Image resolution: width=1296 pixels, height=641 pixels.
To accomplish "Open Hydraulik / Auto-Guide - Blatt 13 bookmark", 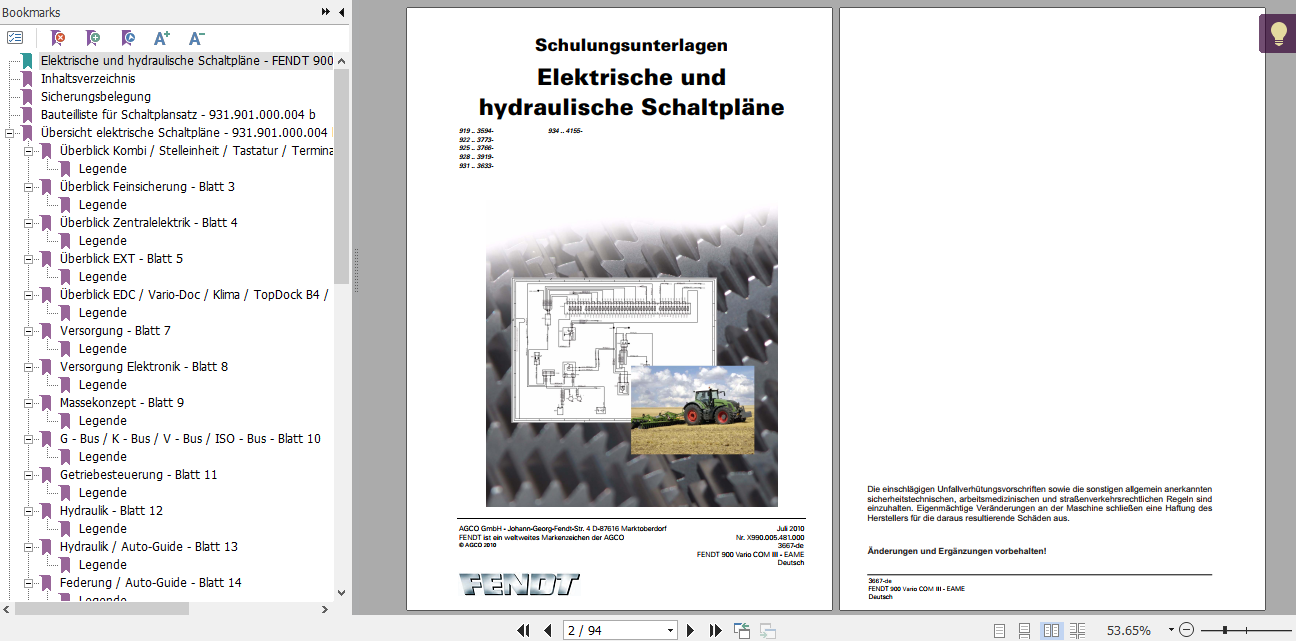I will point(148,547).
